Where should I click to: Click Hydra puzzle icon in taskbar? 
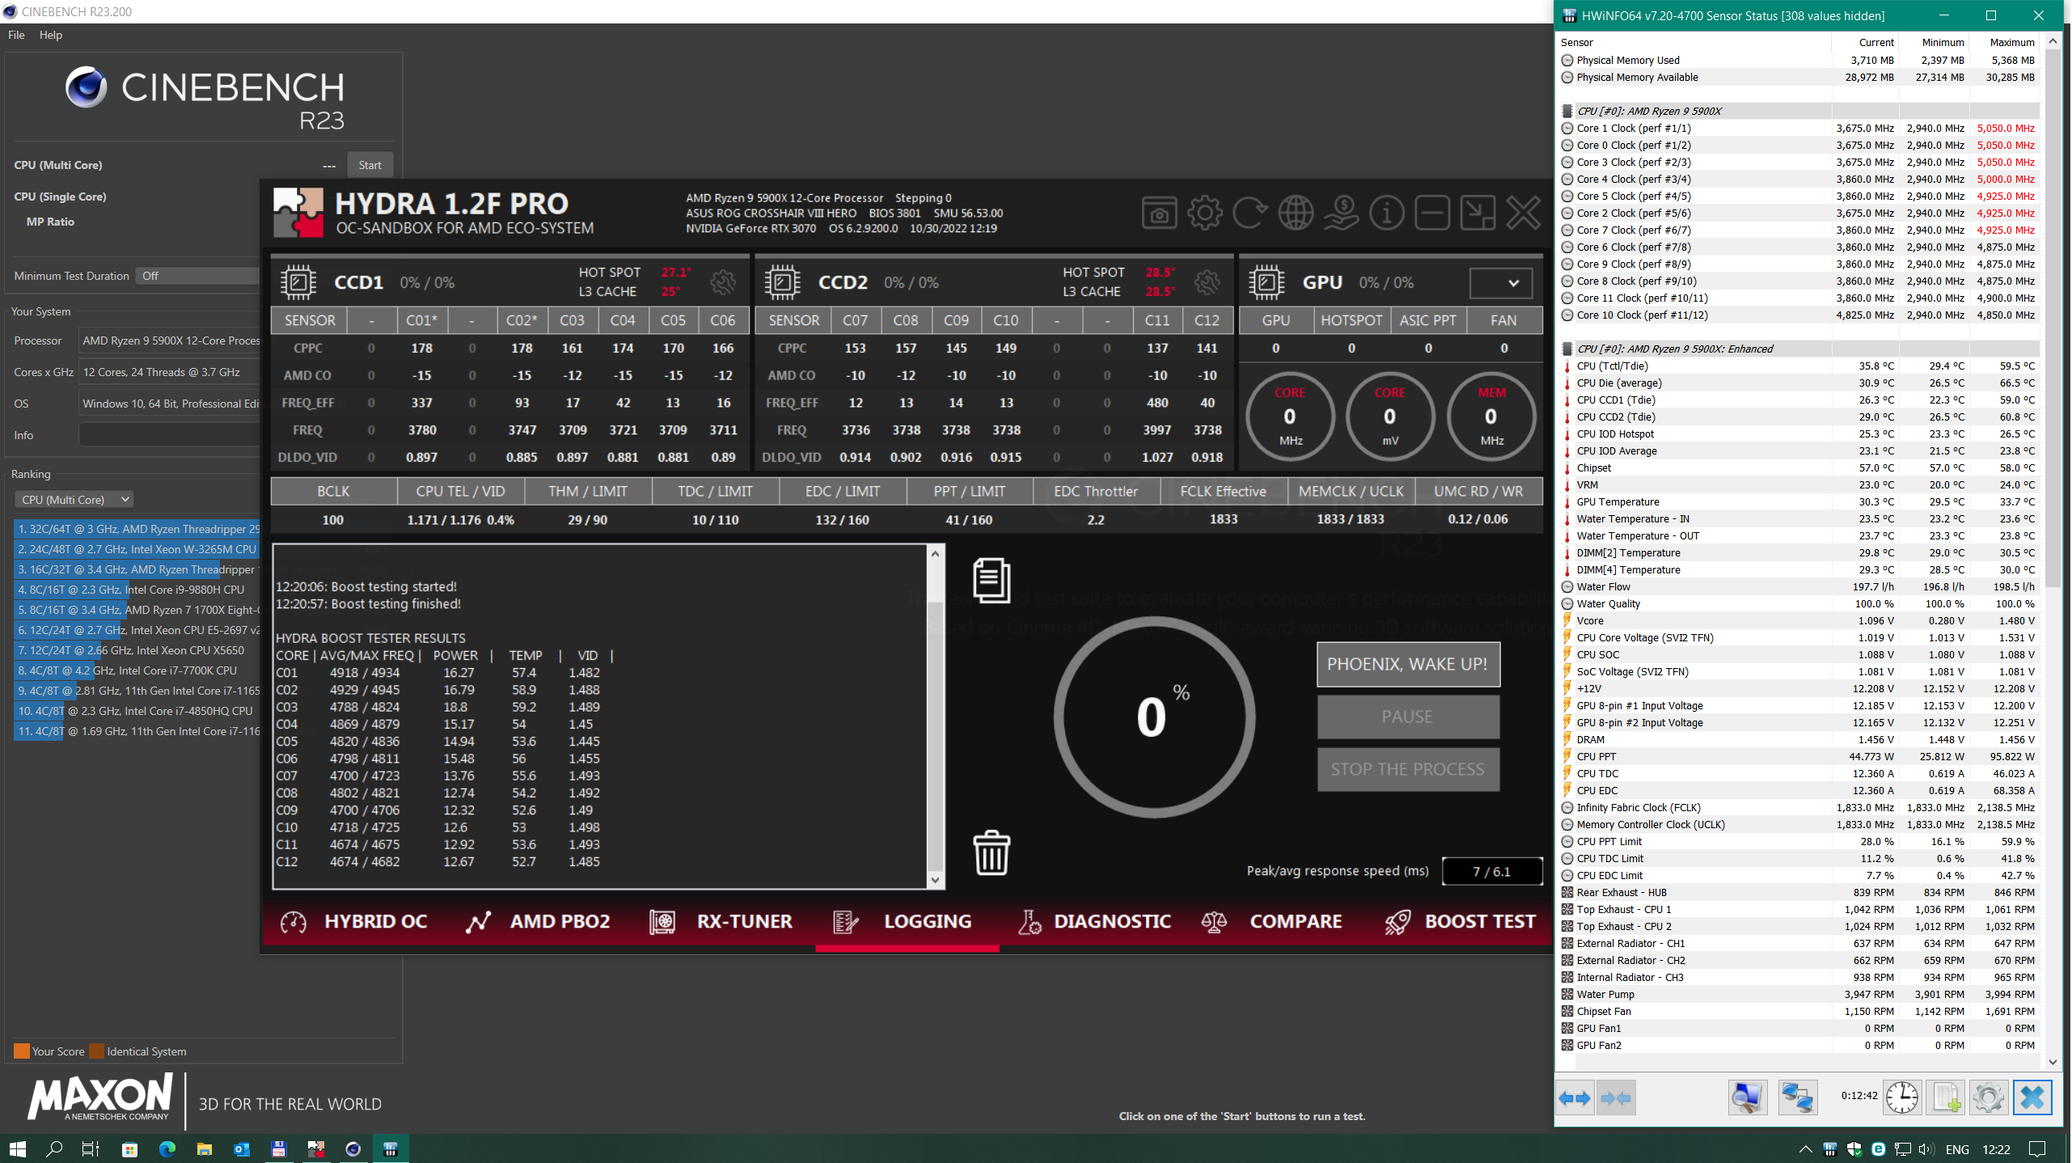tap(316, 1149)
